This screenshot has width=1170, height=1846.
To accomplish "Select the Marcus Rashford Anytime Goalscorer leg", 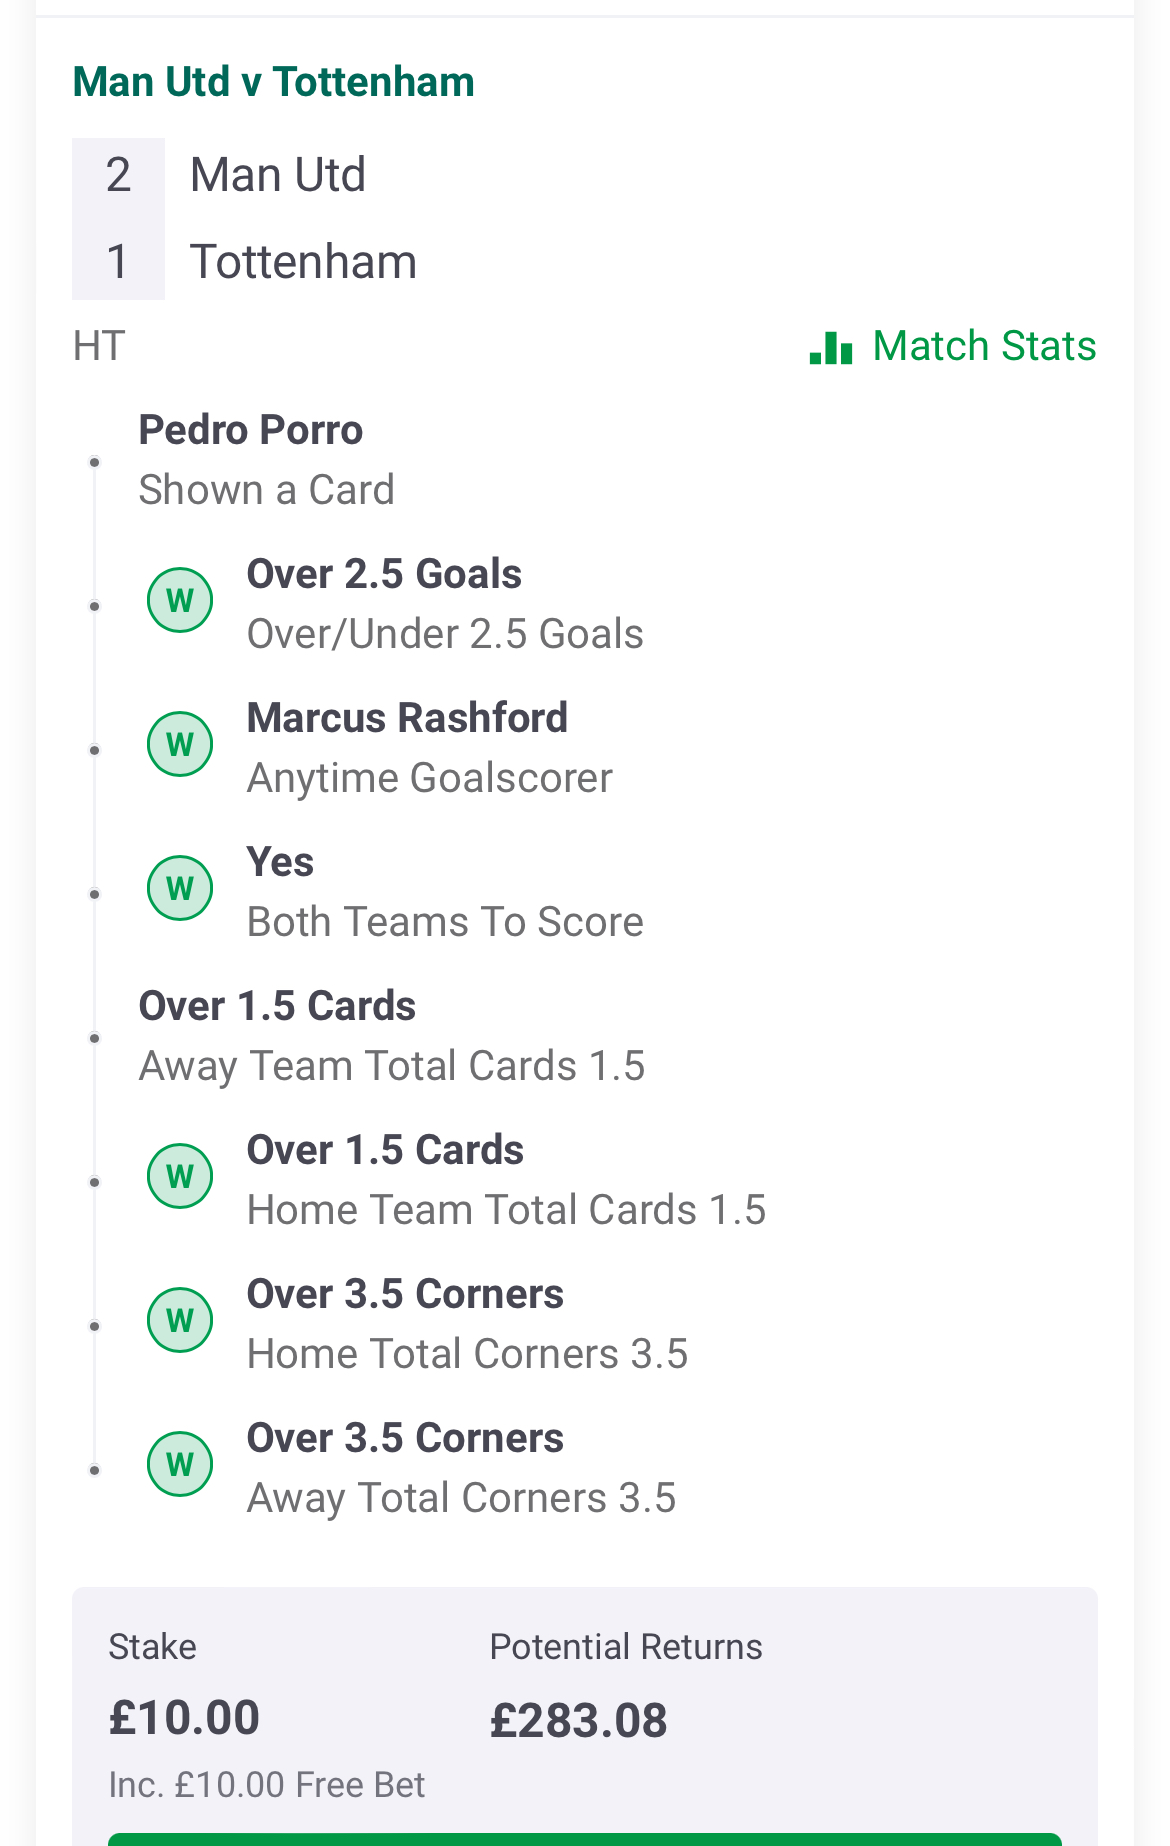I will [x=430, y=748].
